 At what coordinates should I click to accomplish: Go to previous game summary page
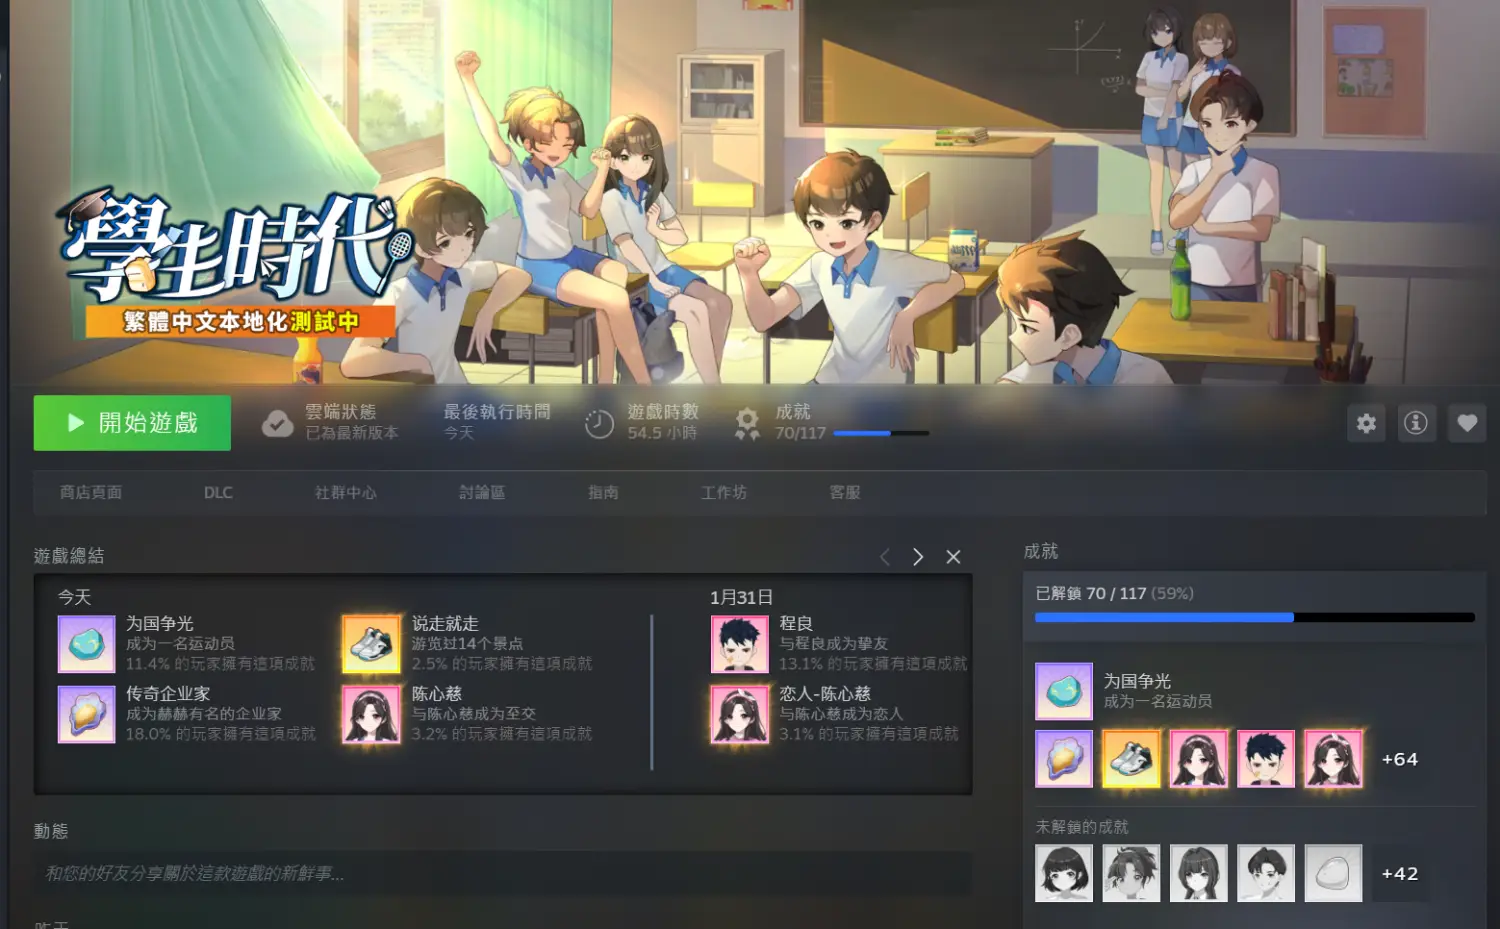(885, 557)
